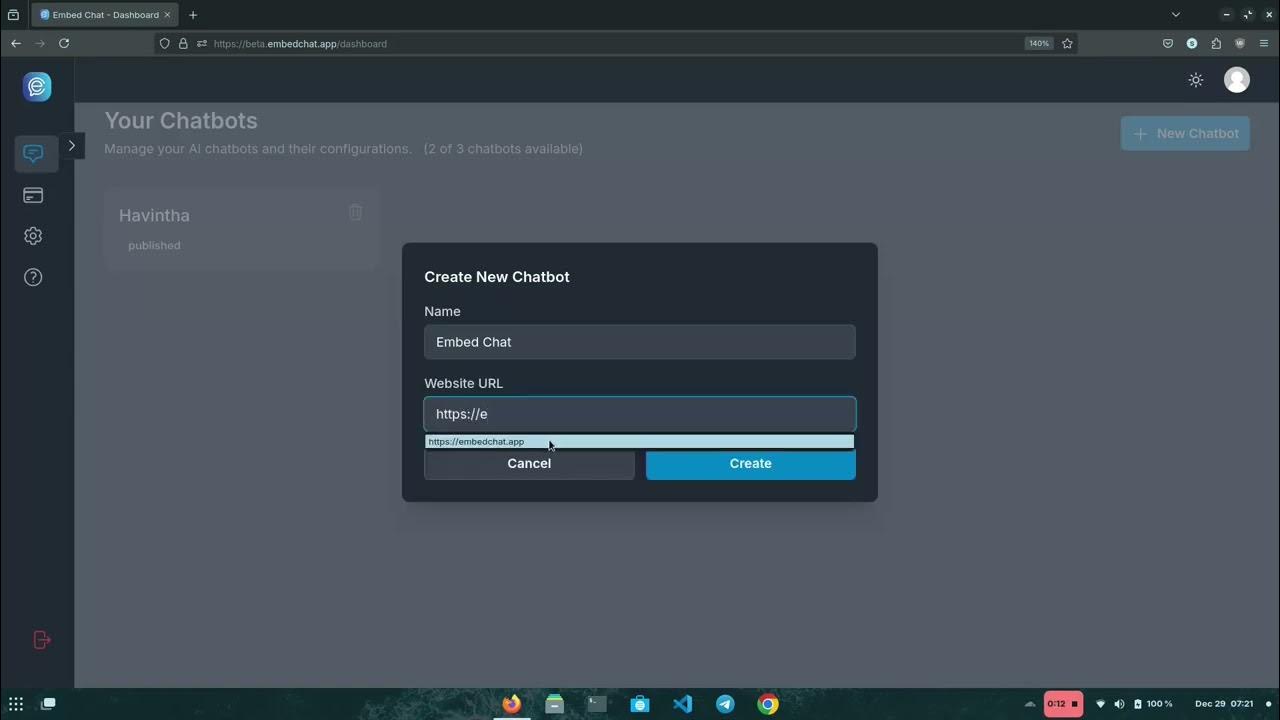
Task: Open a new browser tab
Action: tap(193, 14)
